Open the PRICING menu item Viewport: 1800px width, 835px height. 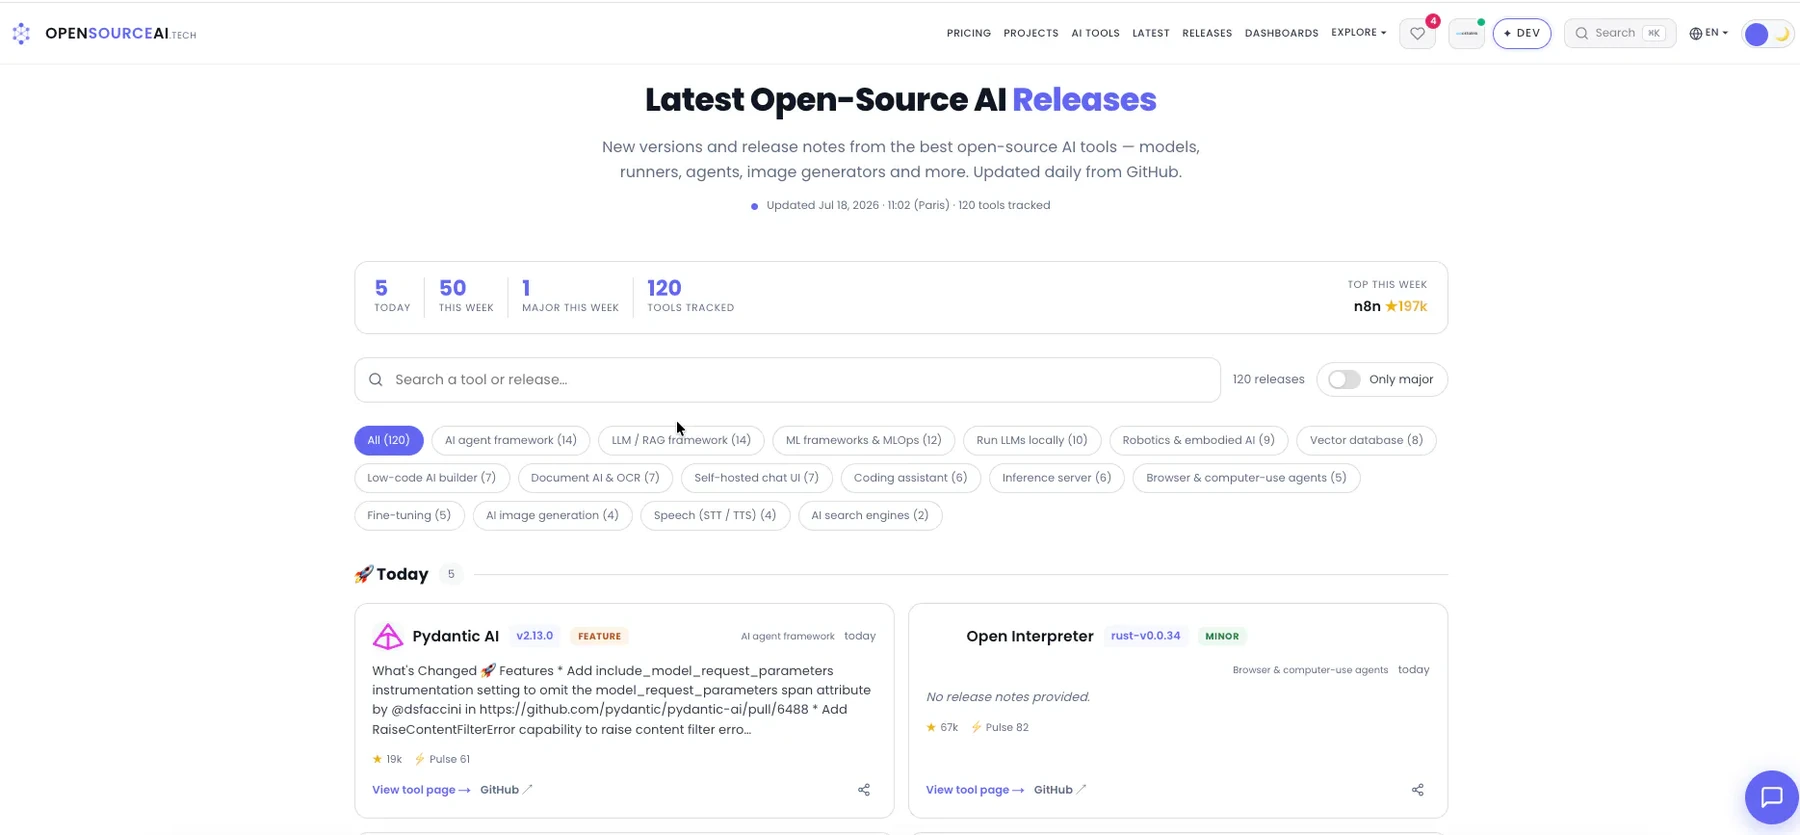tap(968, 33)
